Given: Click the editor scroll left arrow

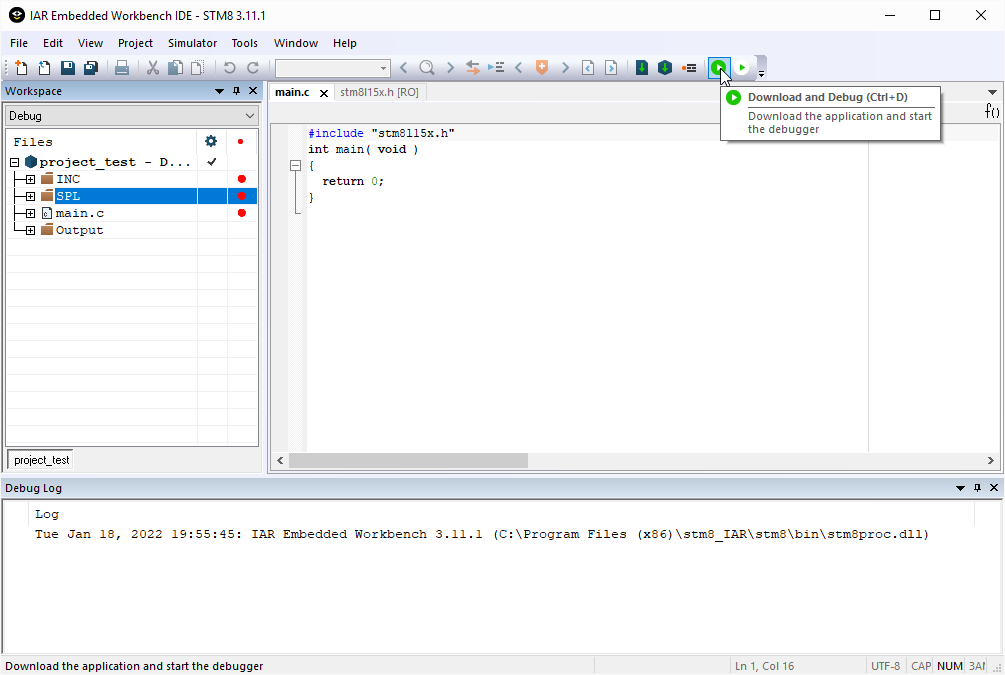Looking at the screenshot, I should [x=280, y=460].
